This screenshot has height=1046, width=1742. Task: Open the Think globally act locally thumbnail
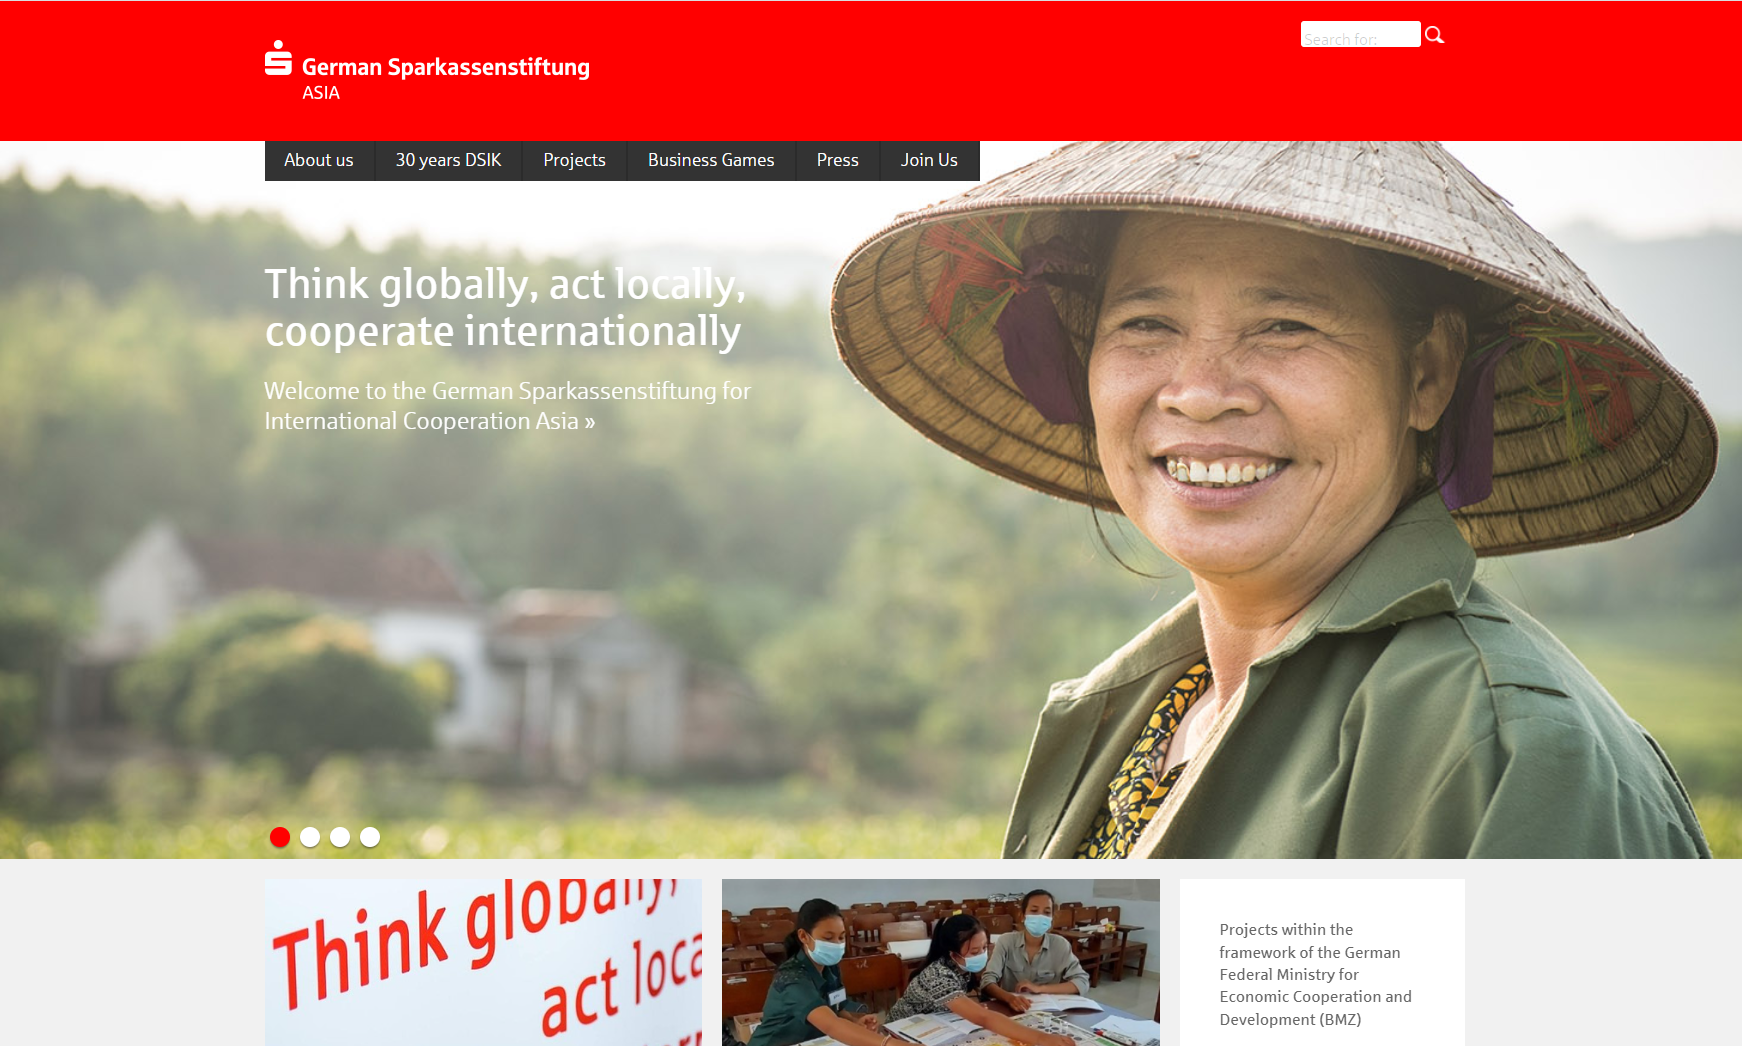point(483,962)
